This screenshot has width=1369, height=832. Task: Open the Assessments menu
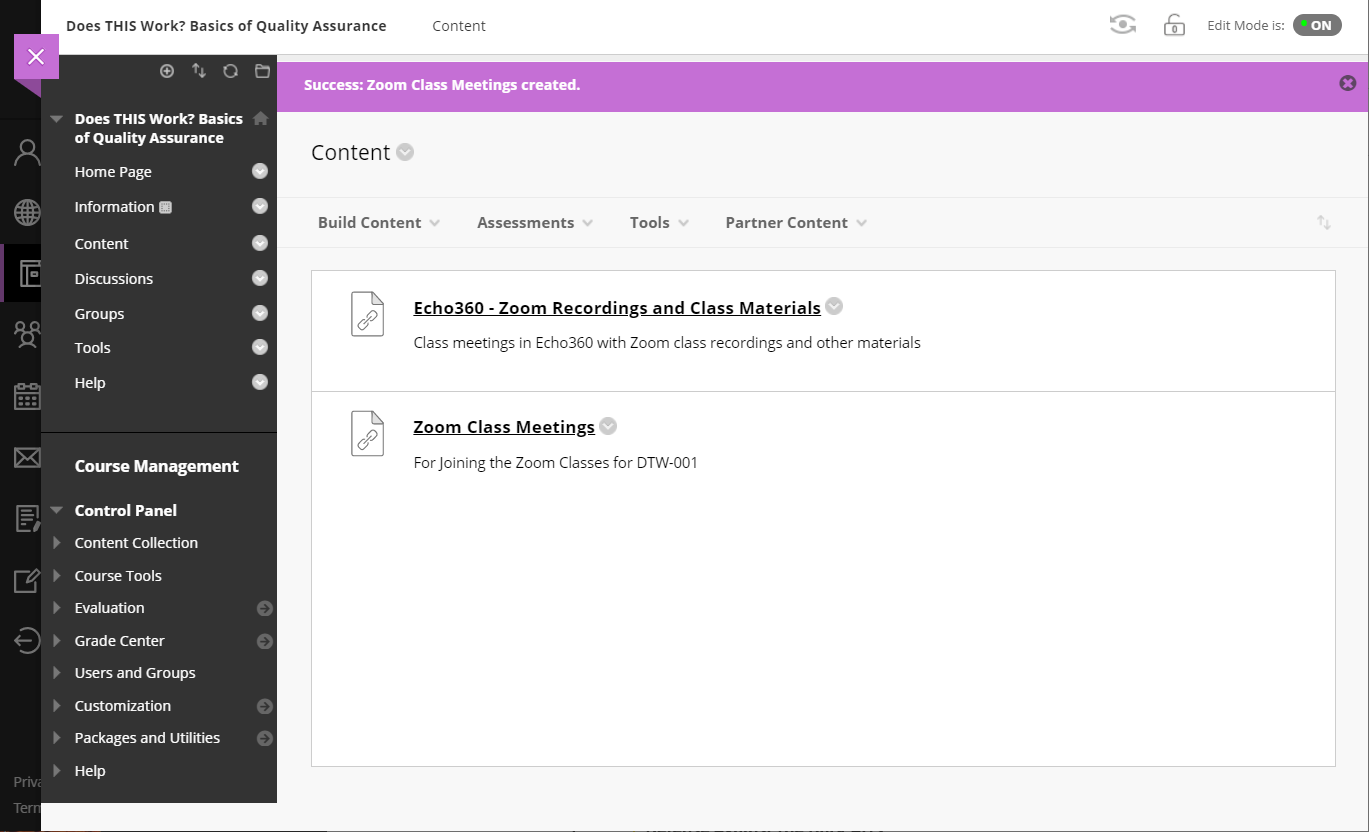535,222
